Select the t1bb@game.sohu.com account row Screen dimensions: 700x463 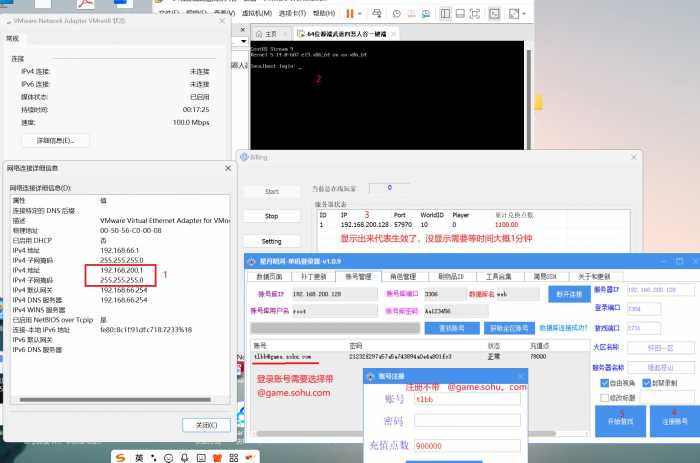tap(420, 356)
